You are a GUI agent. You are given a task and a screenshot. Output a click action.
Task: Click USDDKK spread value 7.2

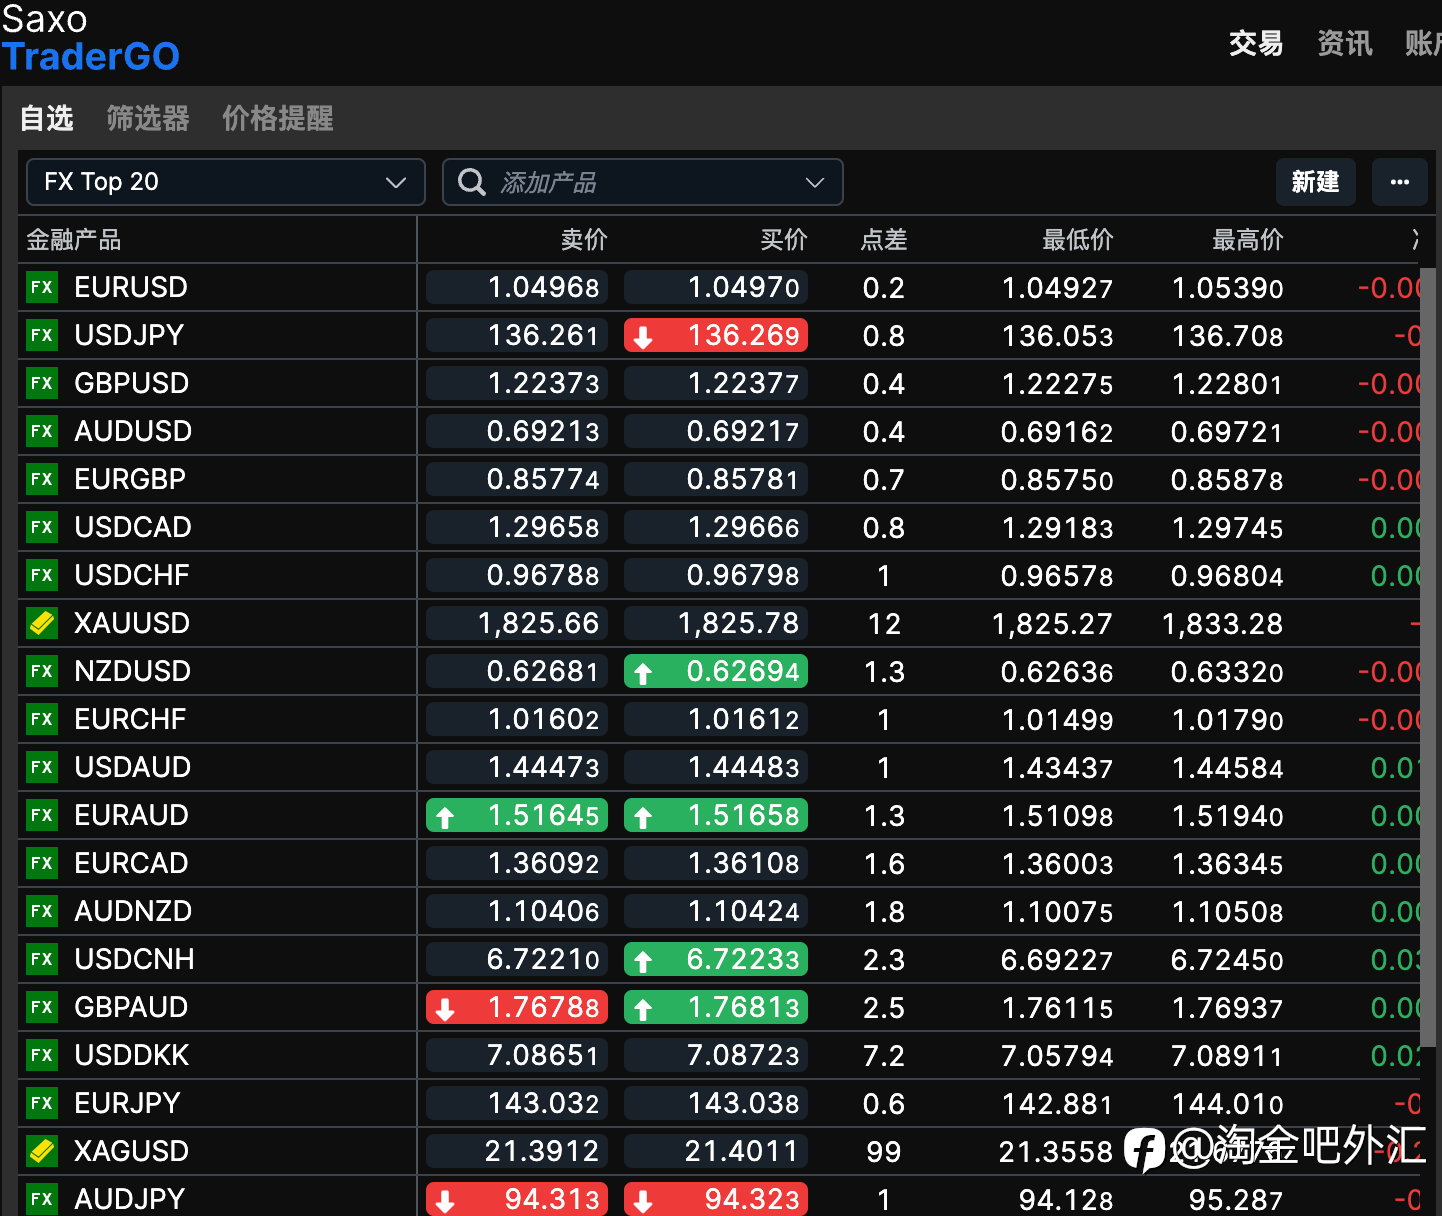pyautogui.click(x=884, y=1056)
